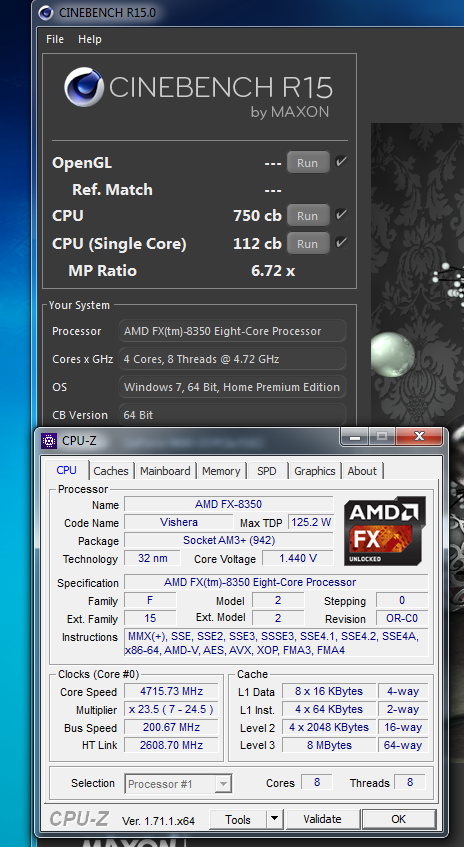Click the CPU-Z title bar chip icon
The image size is (464, 847).
coord(49,440)
